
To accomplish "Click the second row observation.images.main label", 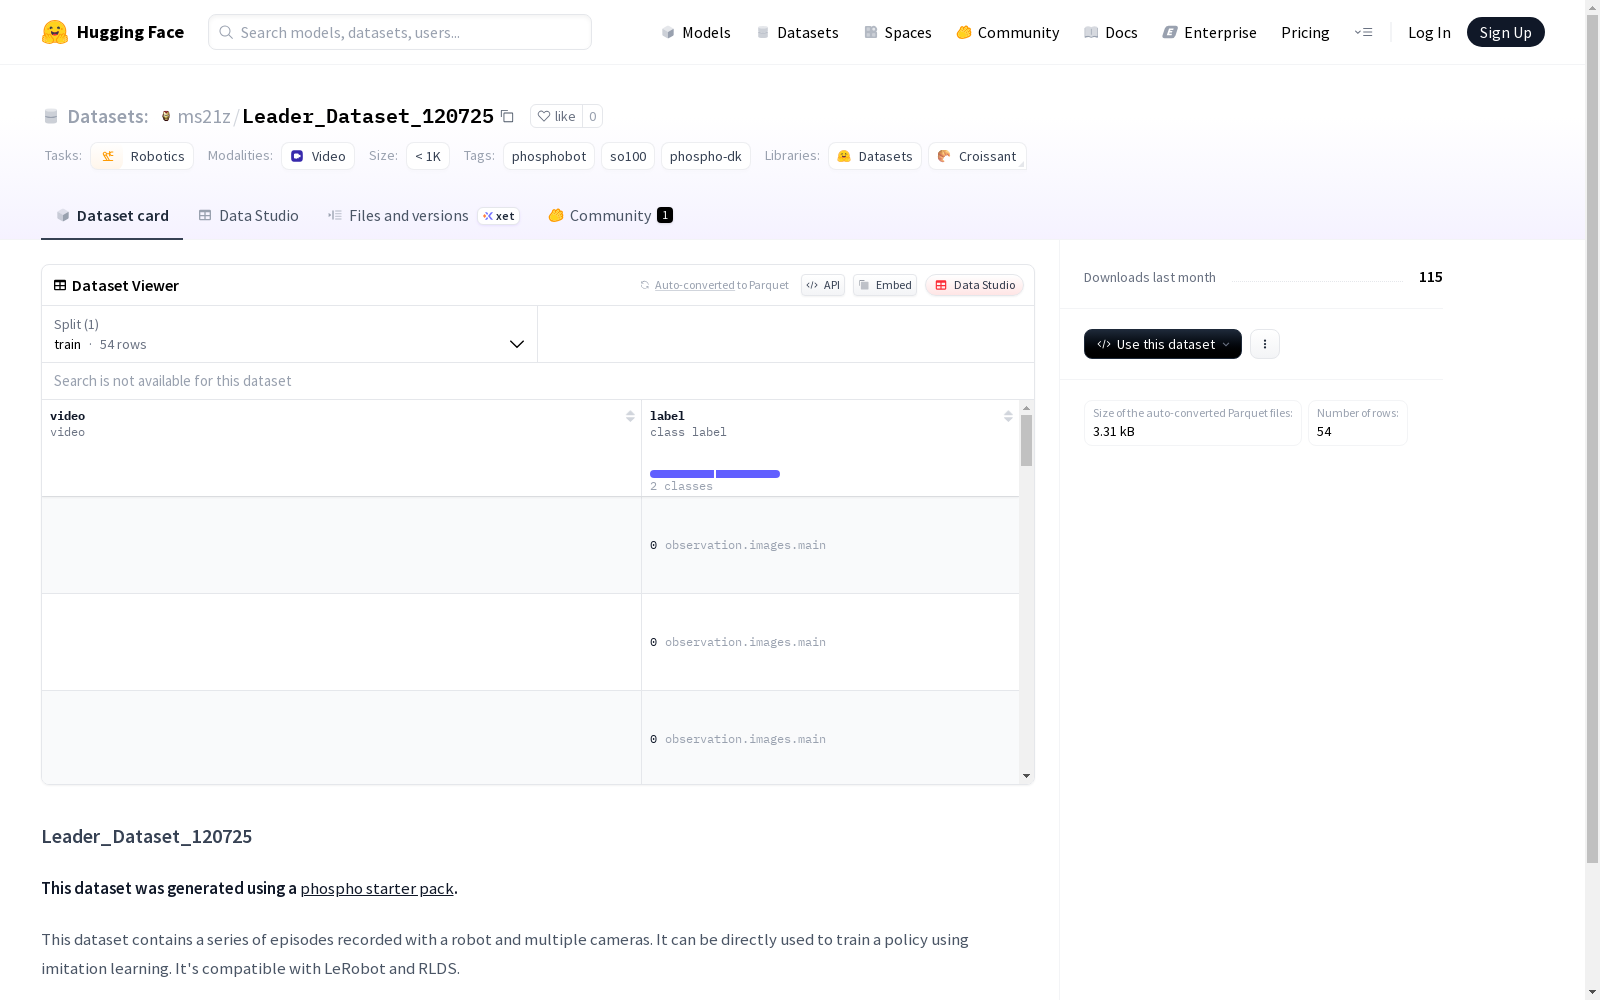I will point(745,642).
